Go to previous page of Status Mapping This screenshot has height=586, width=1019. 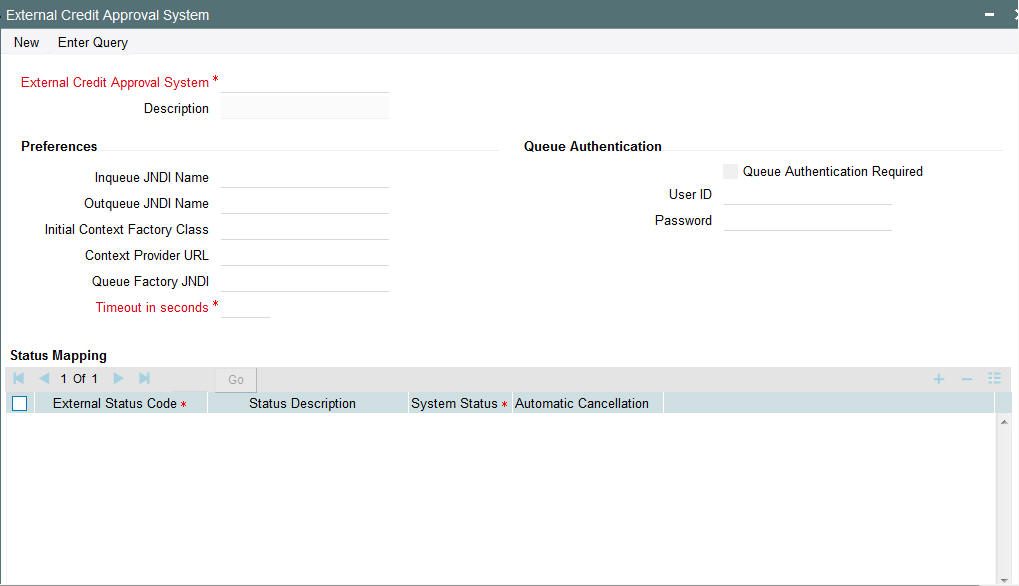tap(44, 379)
